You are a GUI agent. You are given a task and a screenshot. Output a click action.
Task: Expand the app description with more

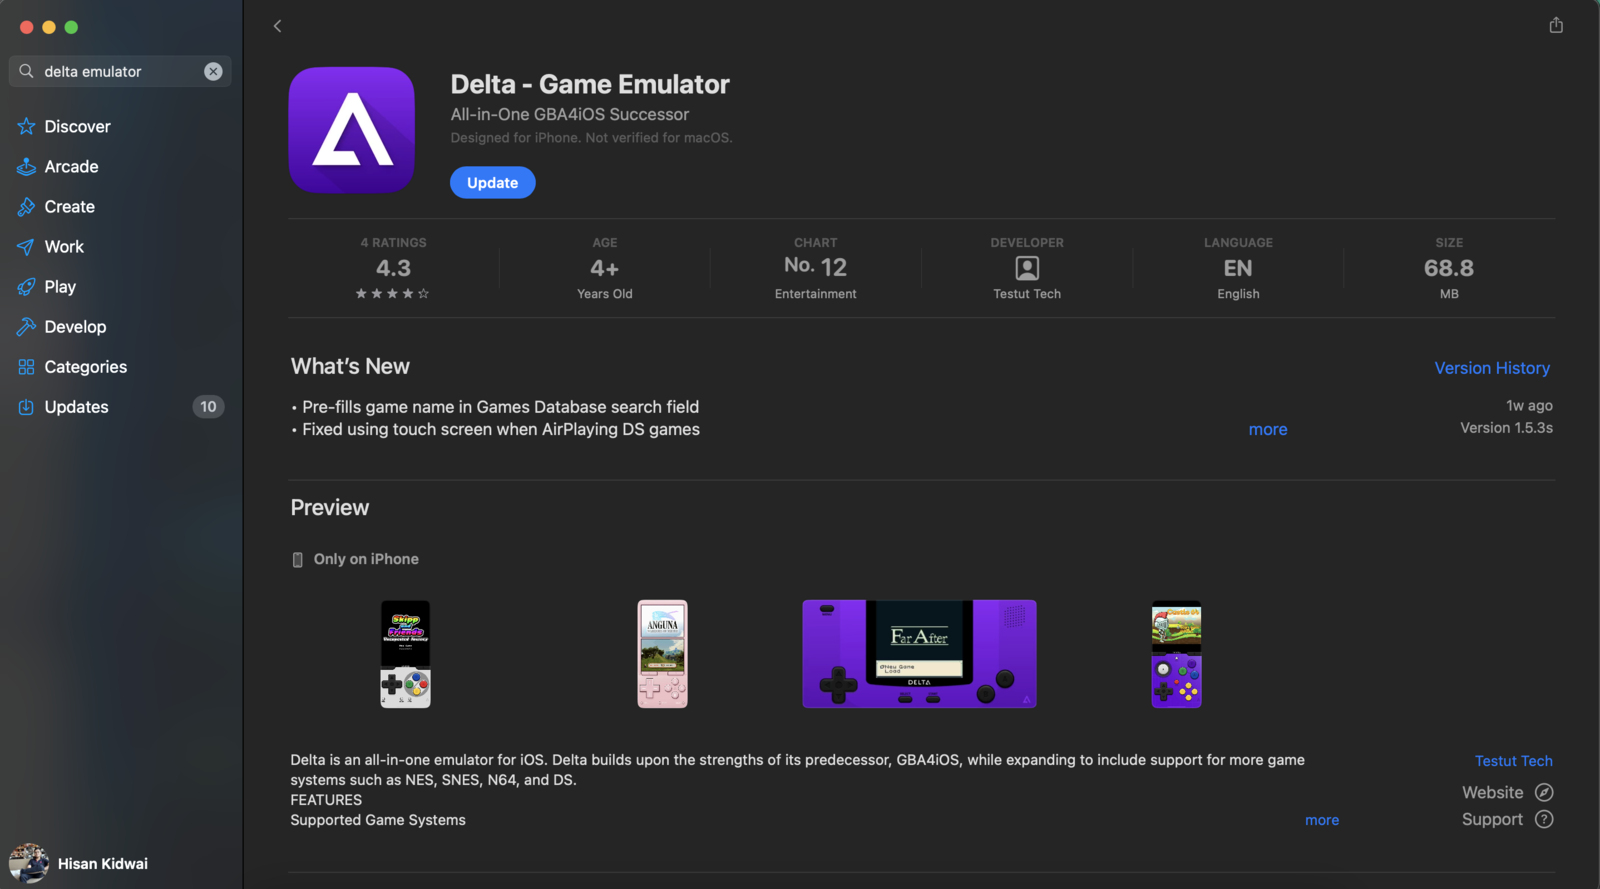(1321, 820)
